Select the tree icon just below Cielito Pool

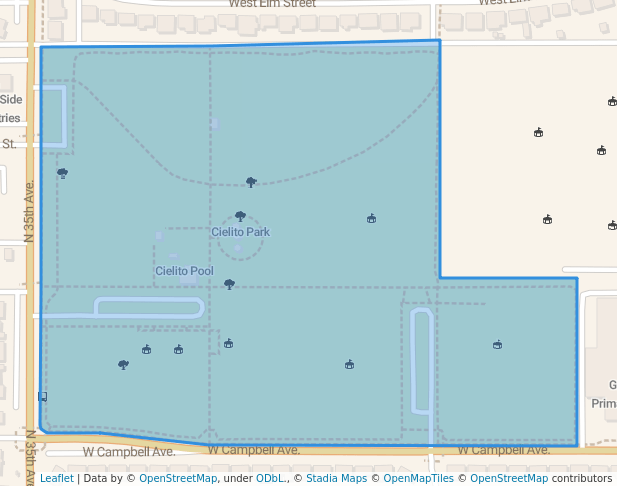pyautogui.click(x=229, y=284)
